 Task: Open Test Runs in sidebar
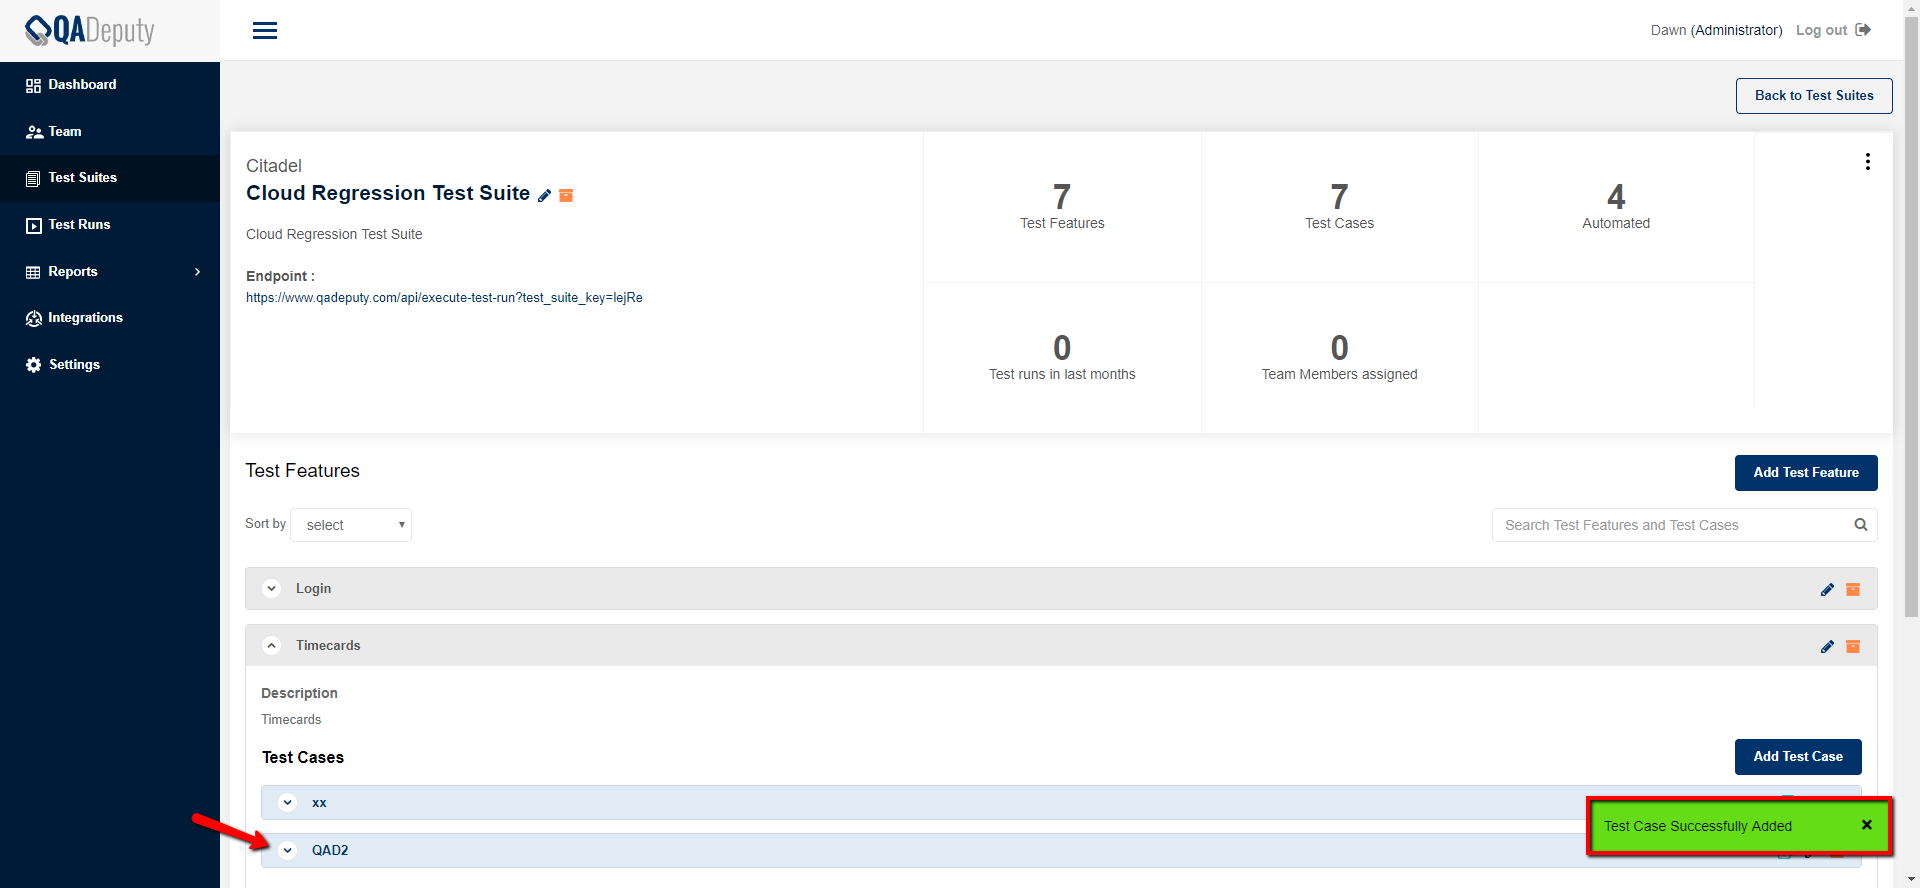(x=79, y=225)
